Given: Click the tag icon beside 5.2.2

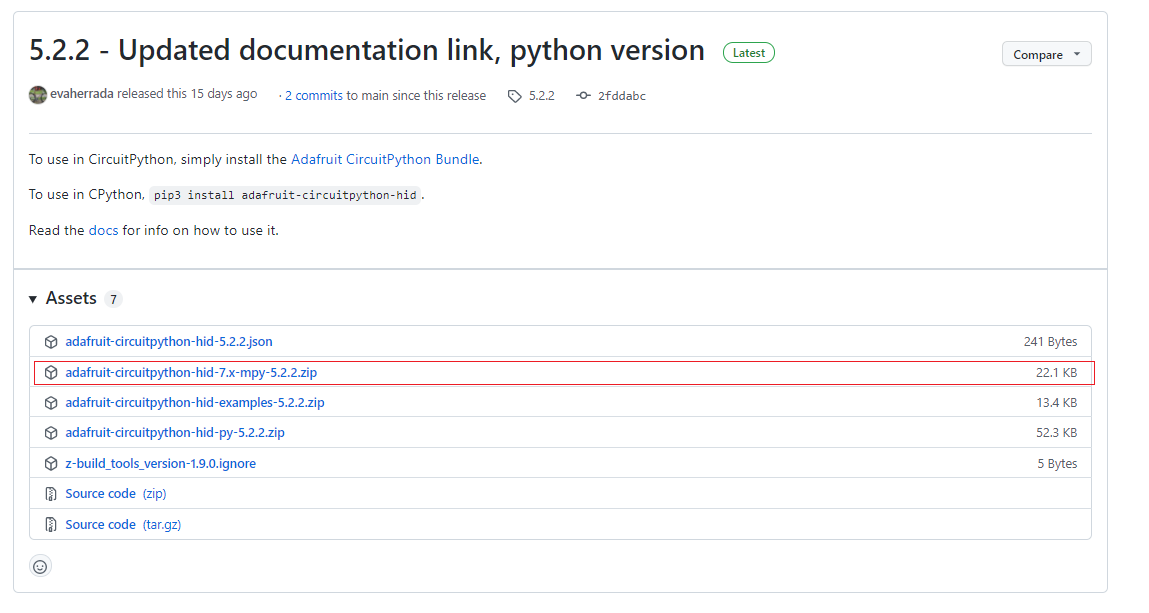Looking at the screenshot, I should tap(514, 96).
